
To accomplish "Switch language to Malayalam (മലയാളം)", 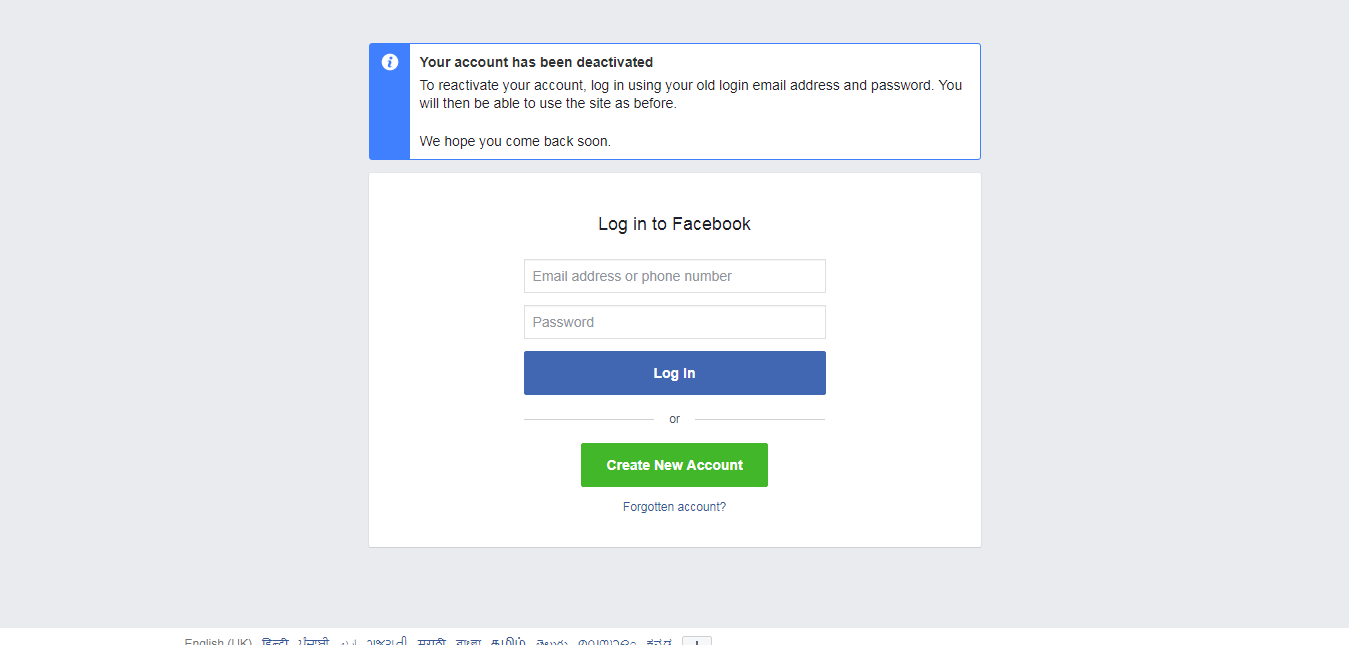I will 607,641.
